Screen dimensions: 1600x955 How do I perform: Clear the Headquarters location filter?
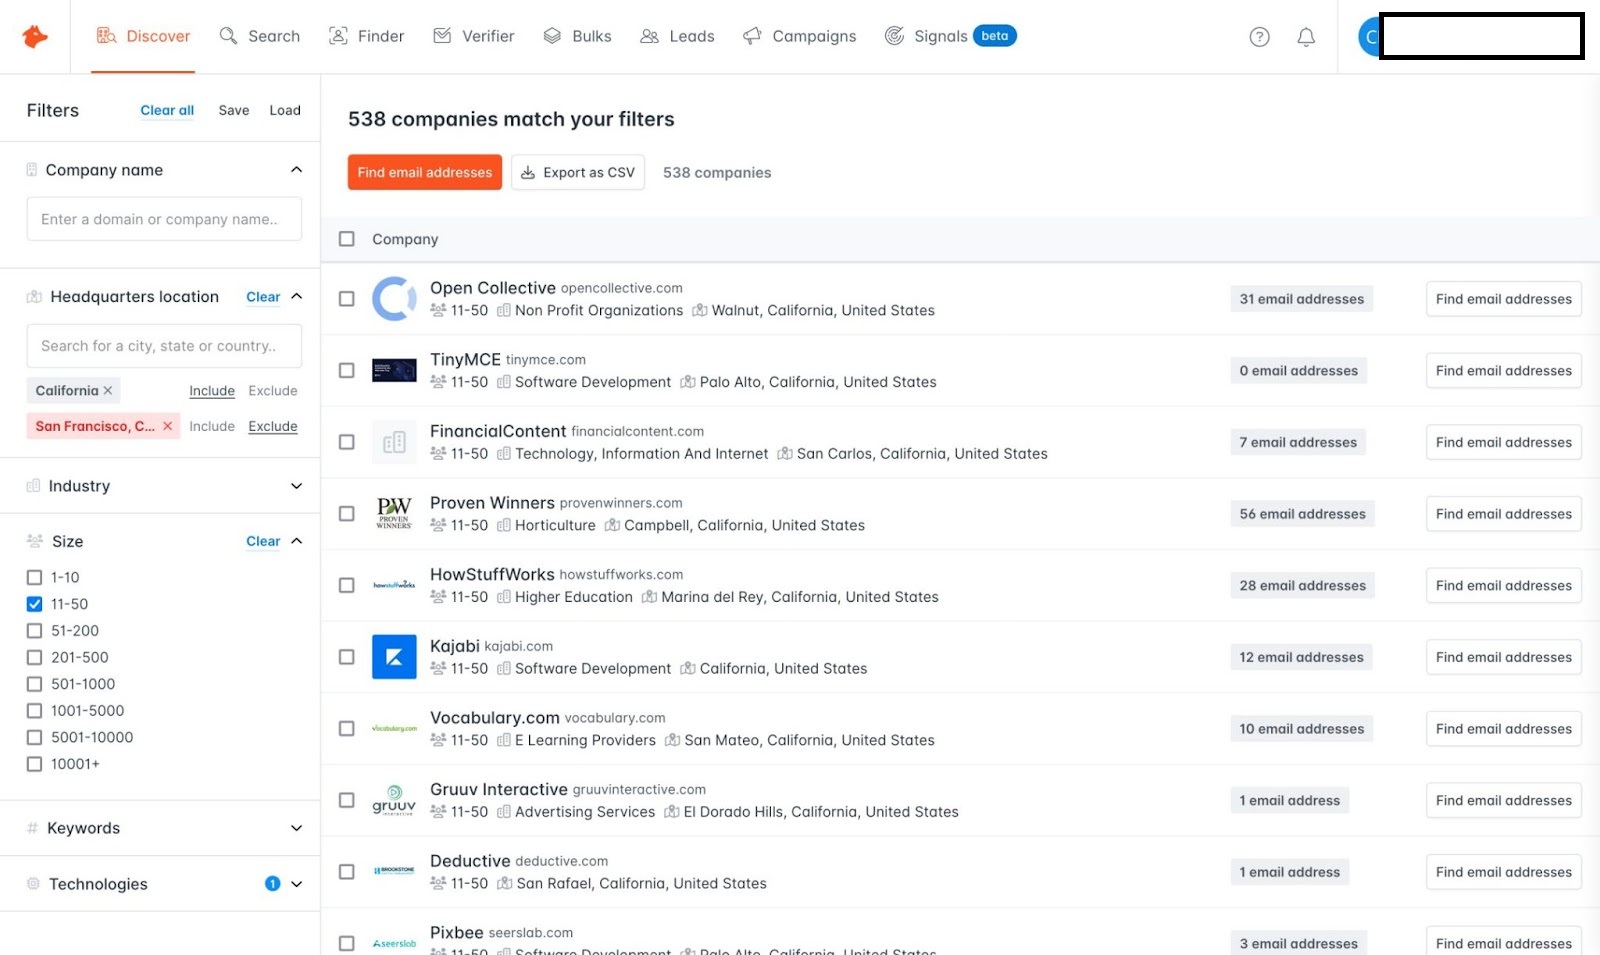263,297
